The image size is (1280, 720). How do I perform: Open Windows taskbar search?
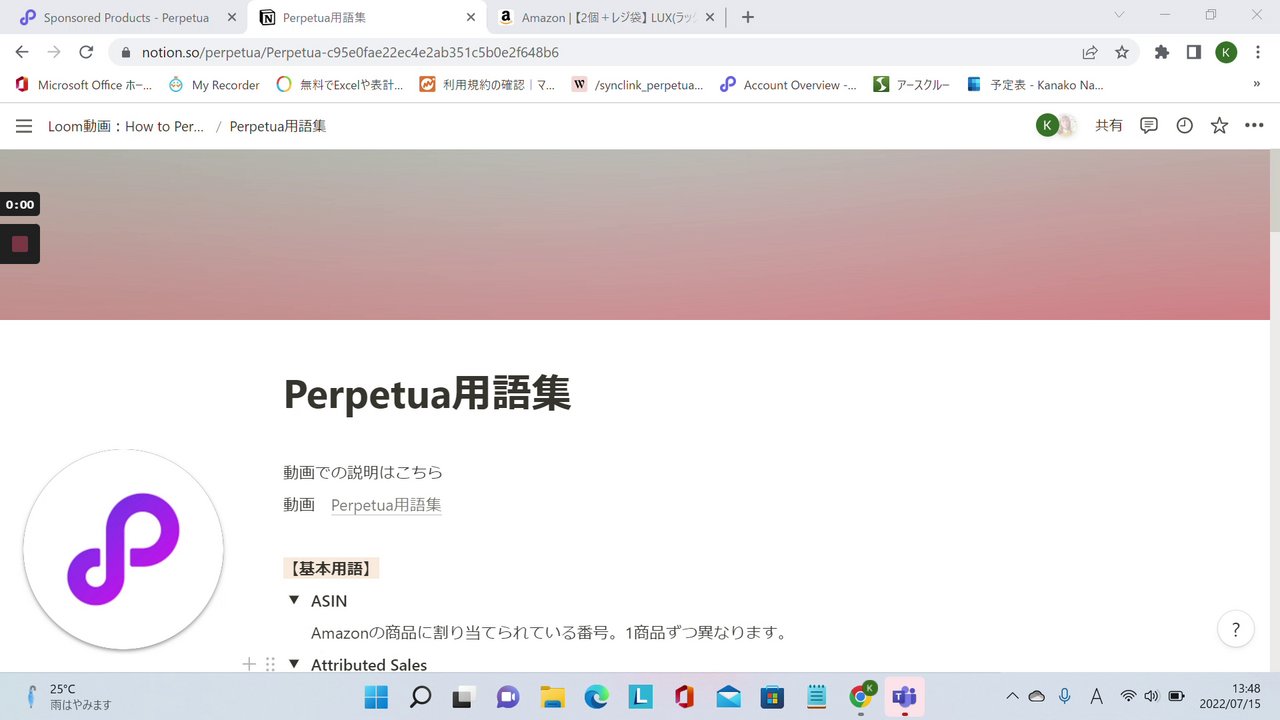point(420,697)
